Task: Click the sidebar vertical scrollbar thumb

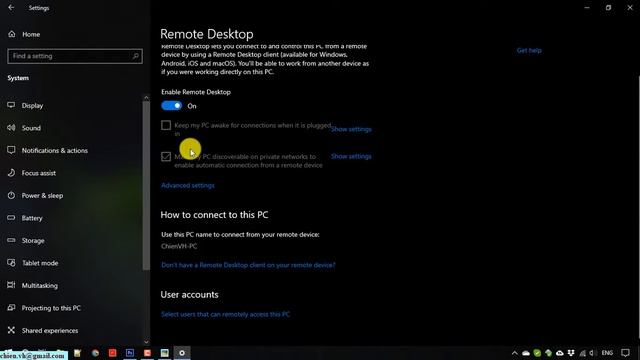Action: pyautogui.click(x=147, y=186)
